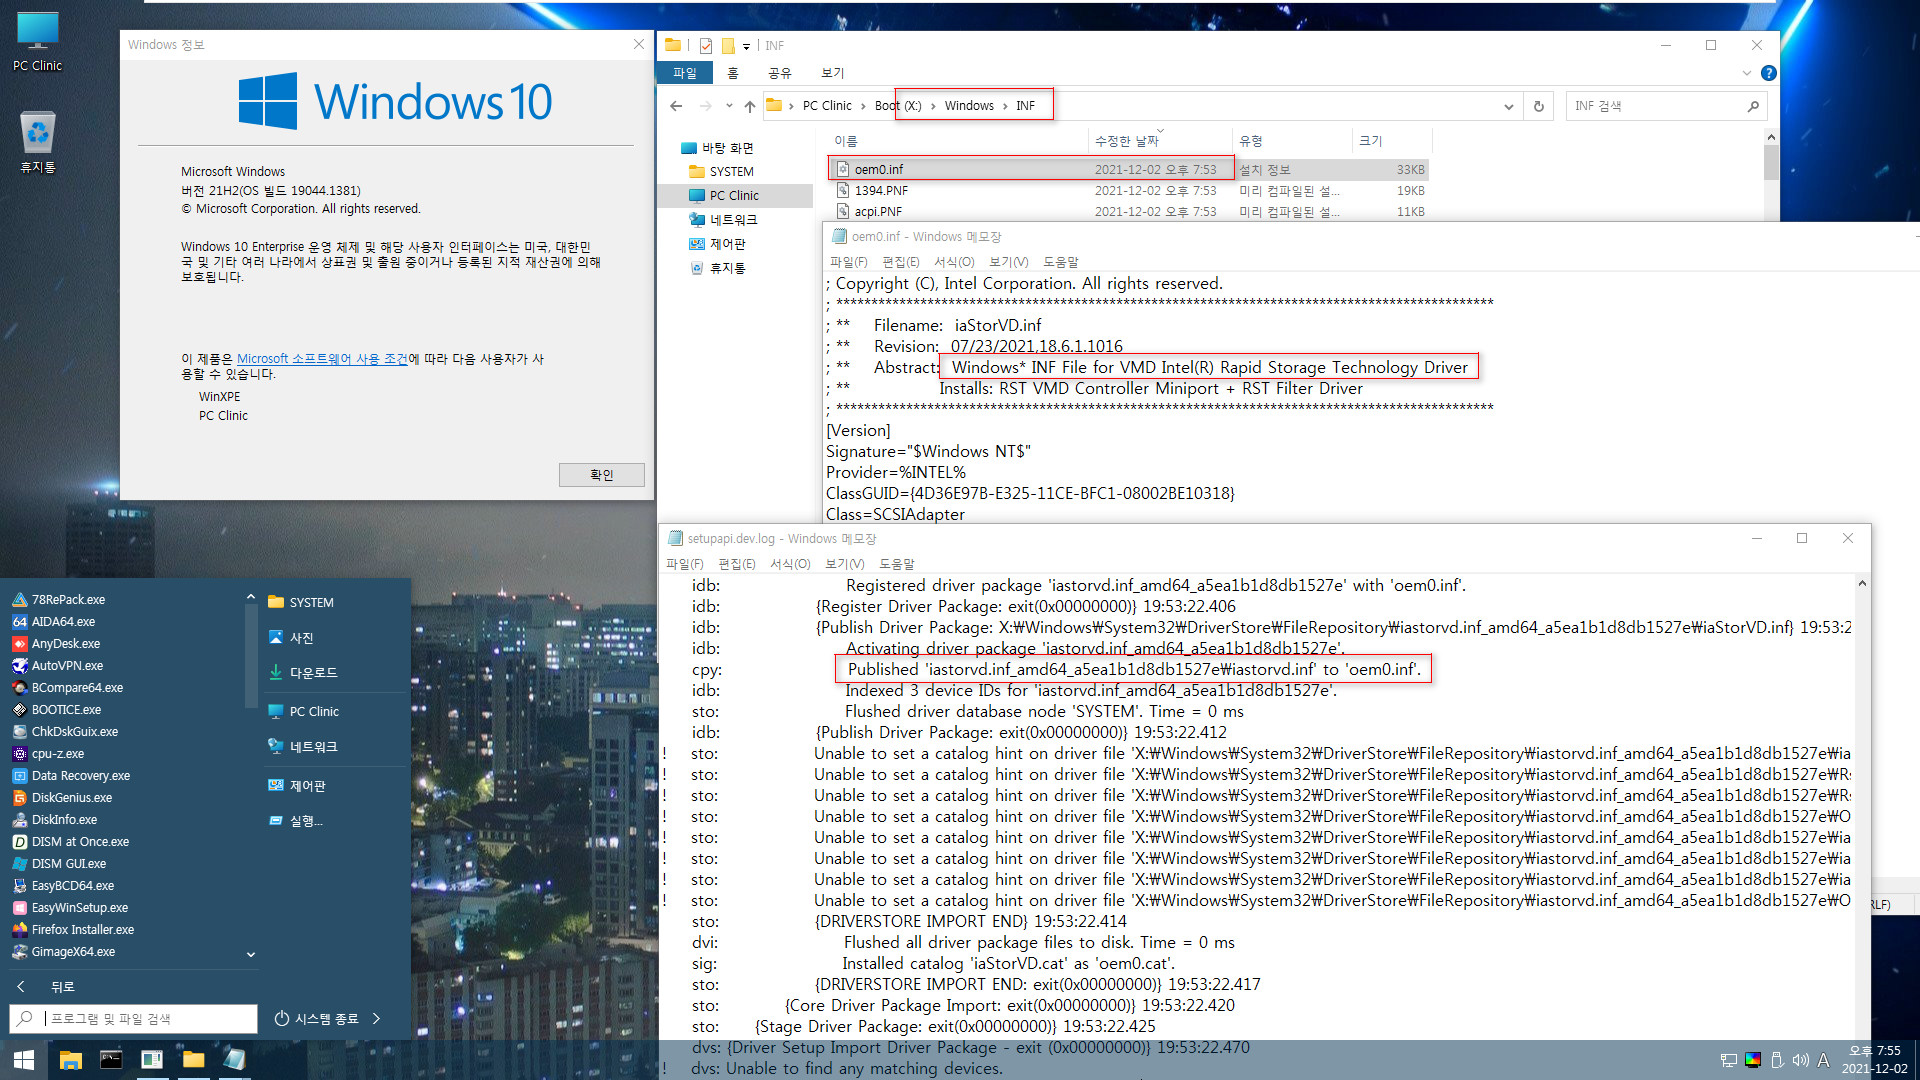Viewport: 1920px width, 1080px height.
Task: Launch DISM at Once.exe
Action: [x=80, y=842]
